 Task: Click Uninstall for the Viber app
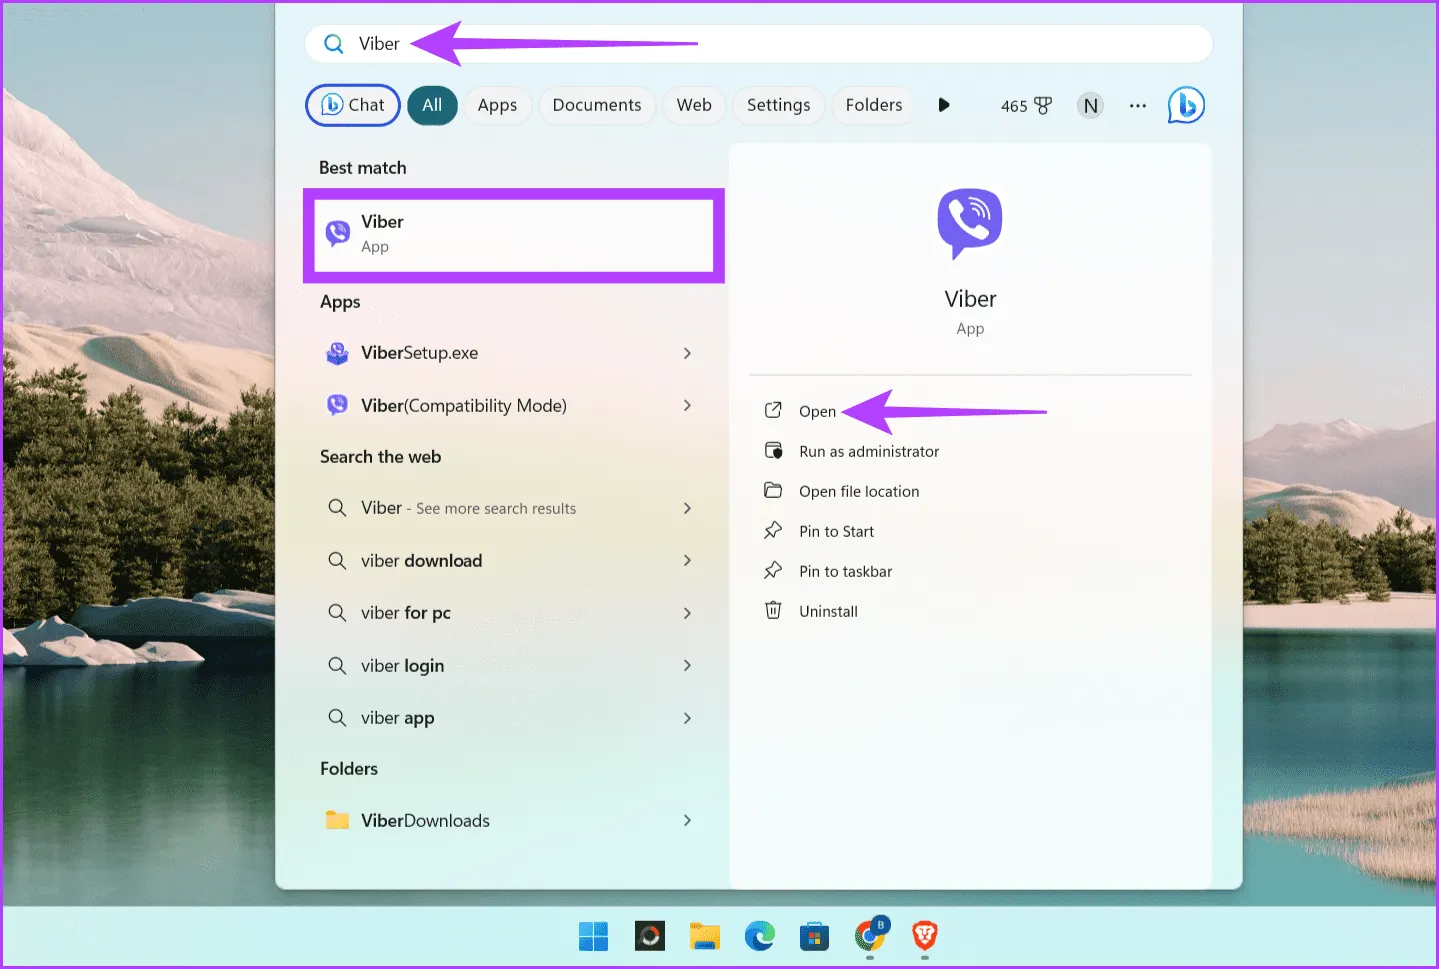827,611
